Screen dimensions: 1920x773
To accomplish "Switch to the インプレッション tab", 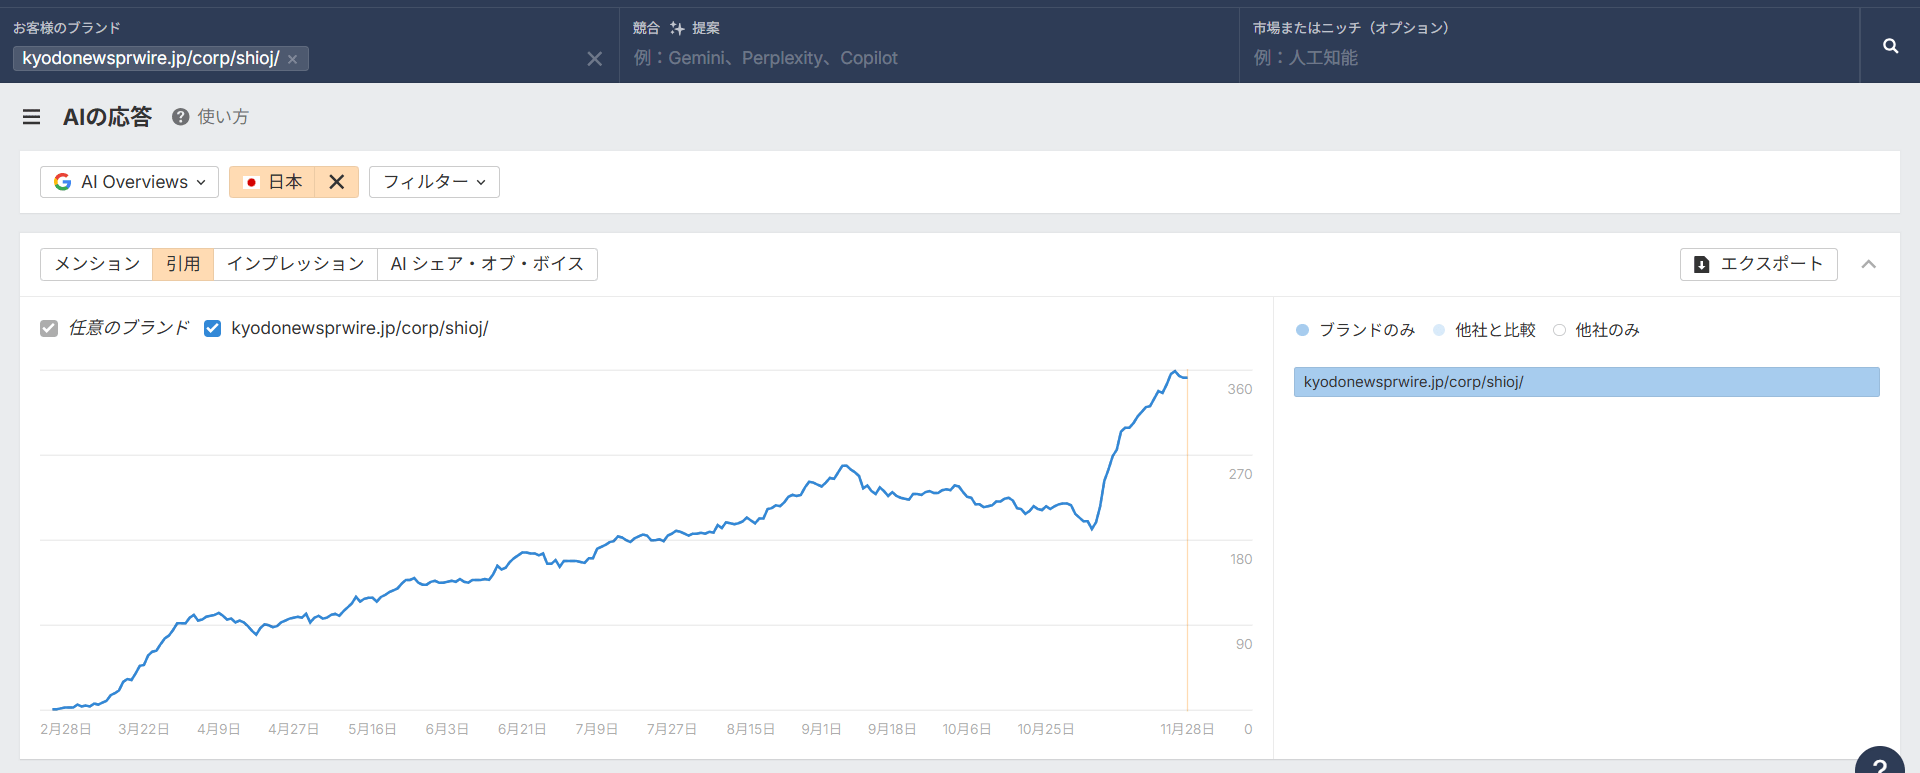I will click(x=295, y=264).
